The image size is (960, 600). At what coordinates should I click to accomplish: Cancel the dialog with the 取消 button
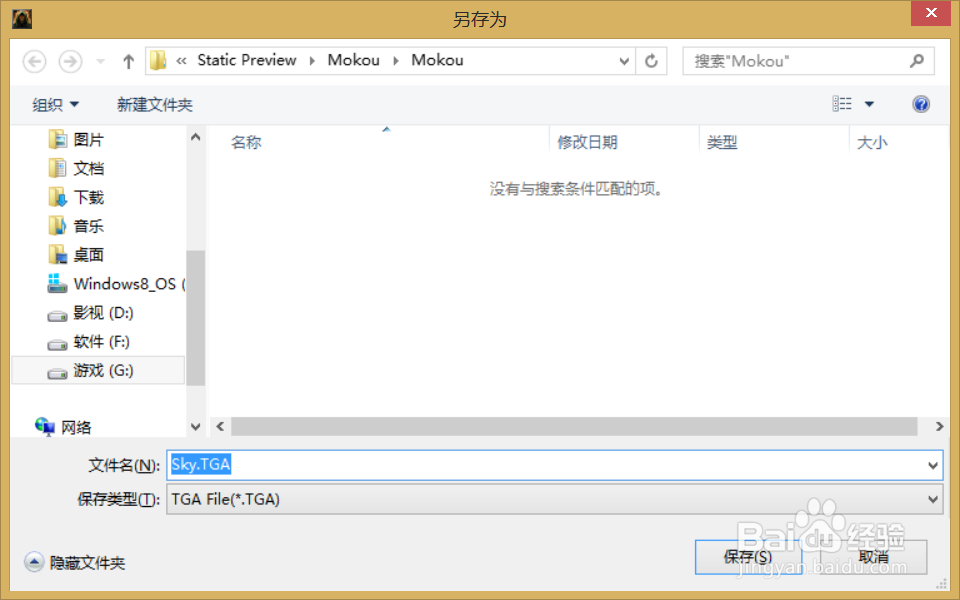tap(875, 557)
